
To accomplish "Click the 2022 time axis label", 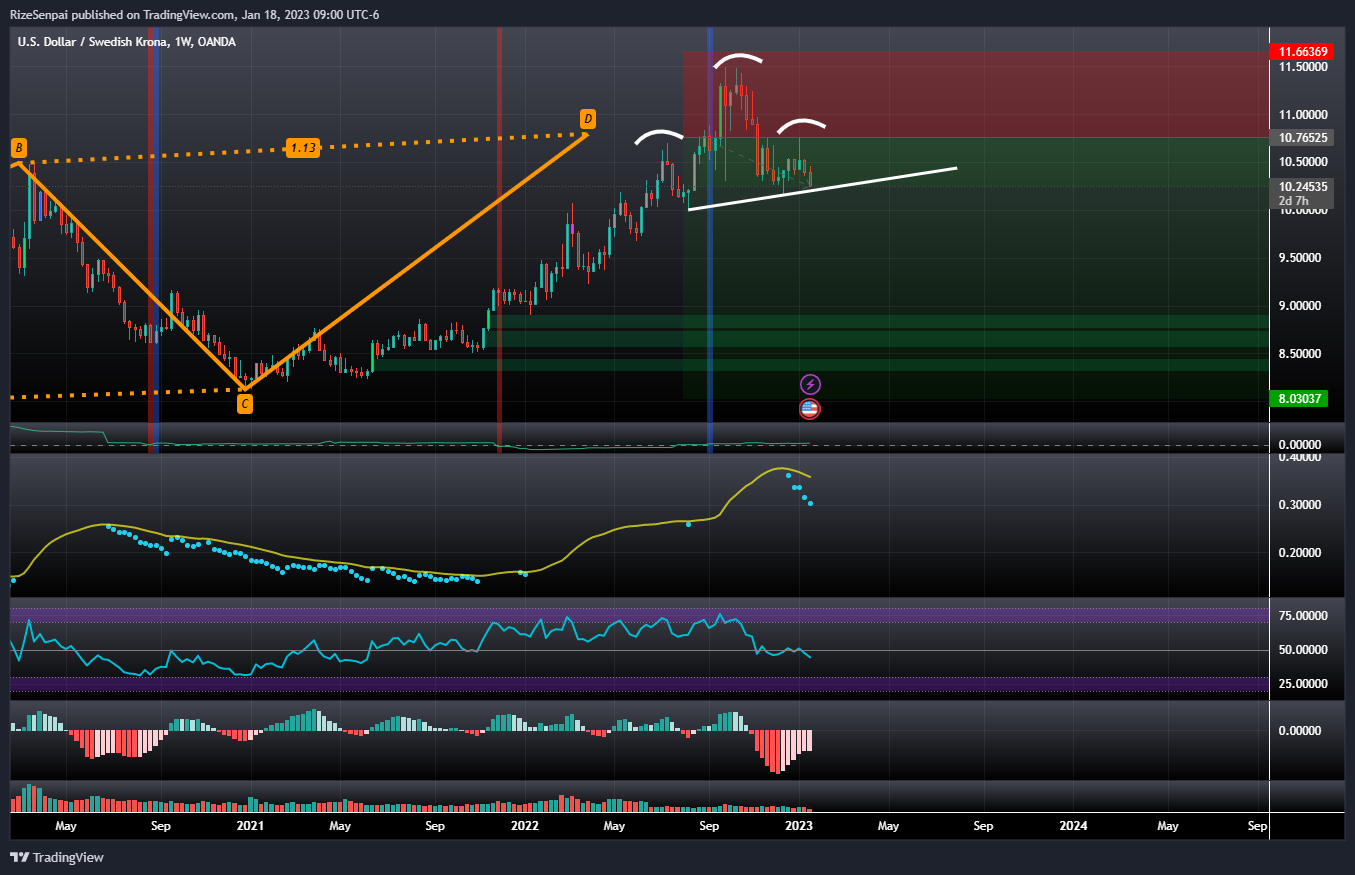I will click(x=525, y=826).
